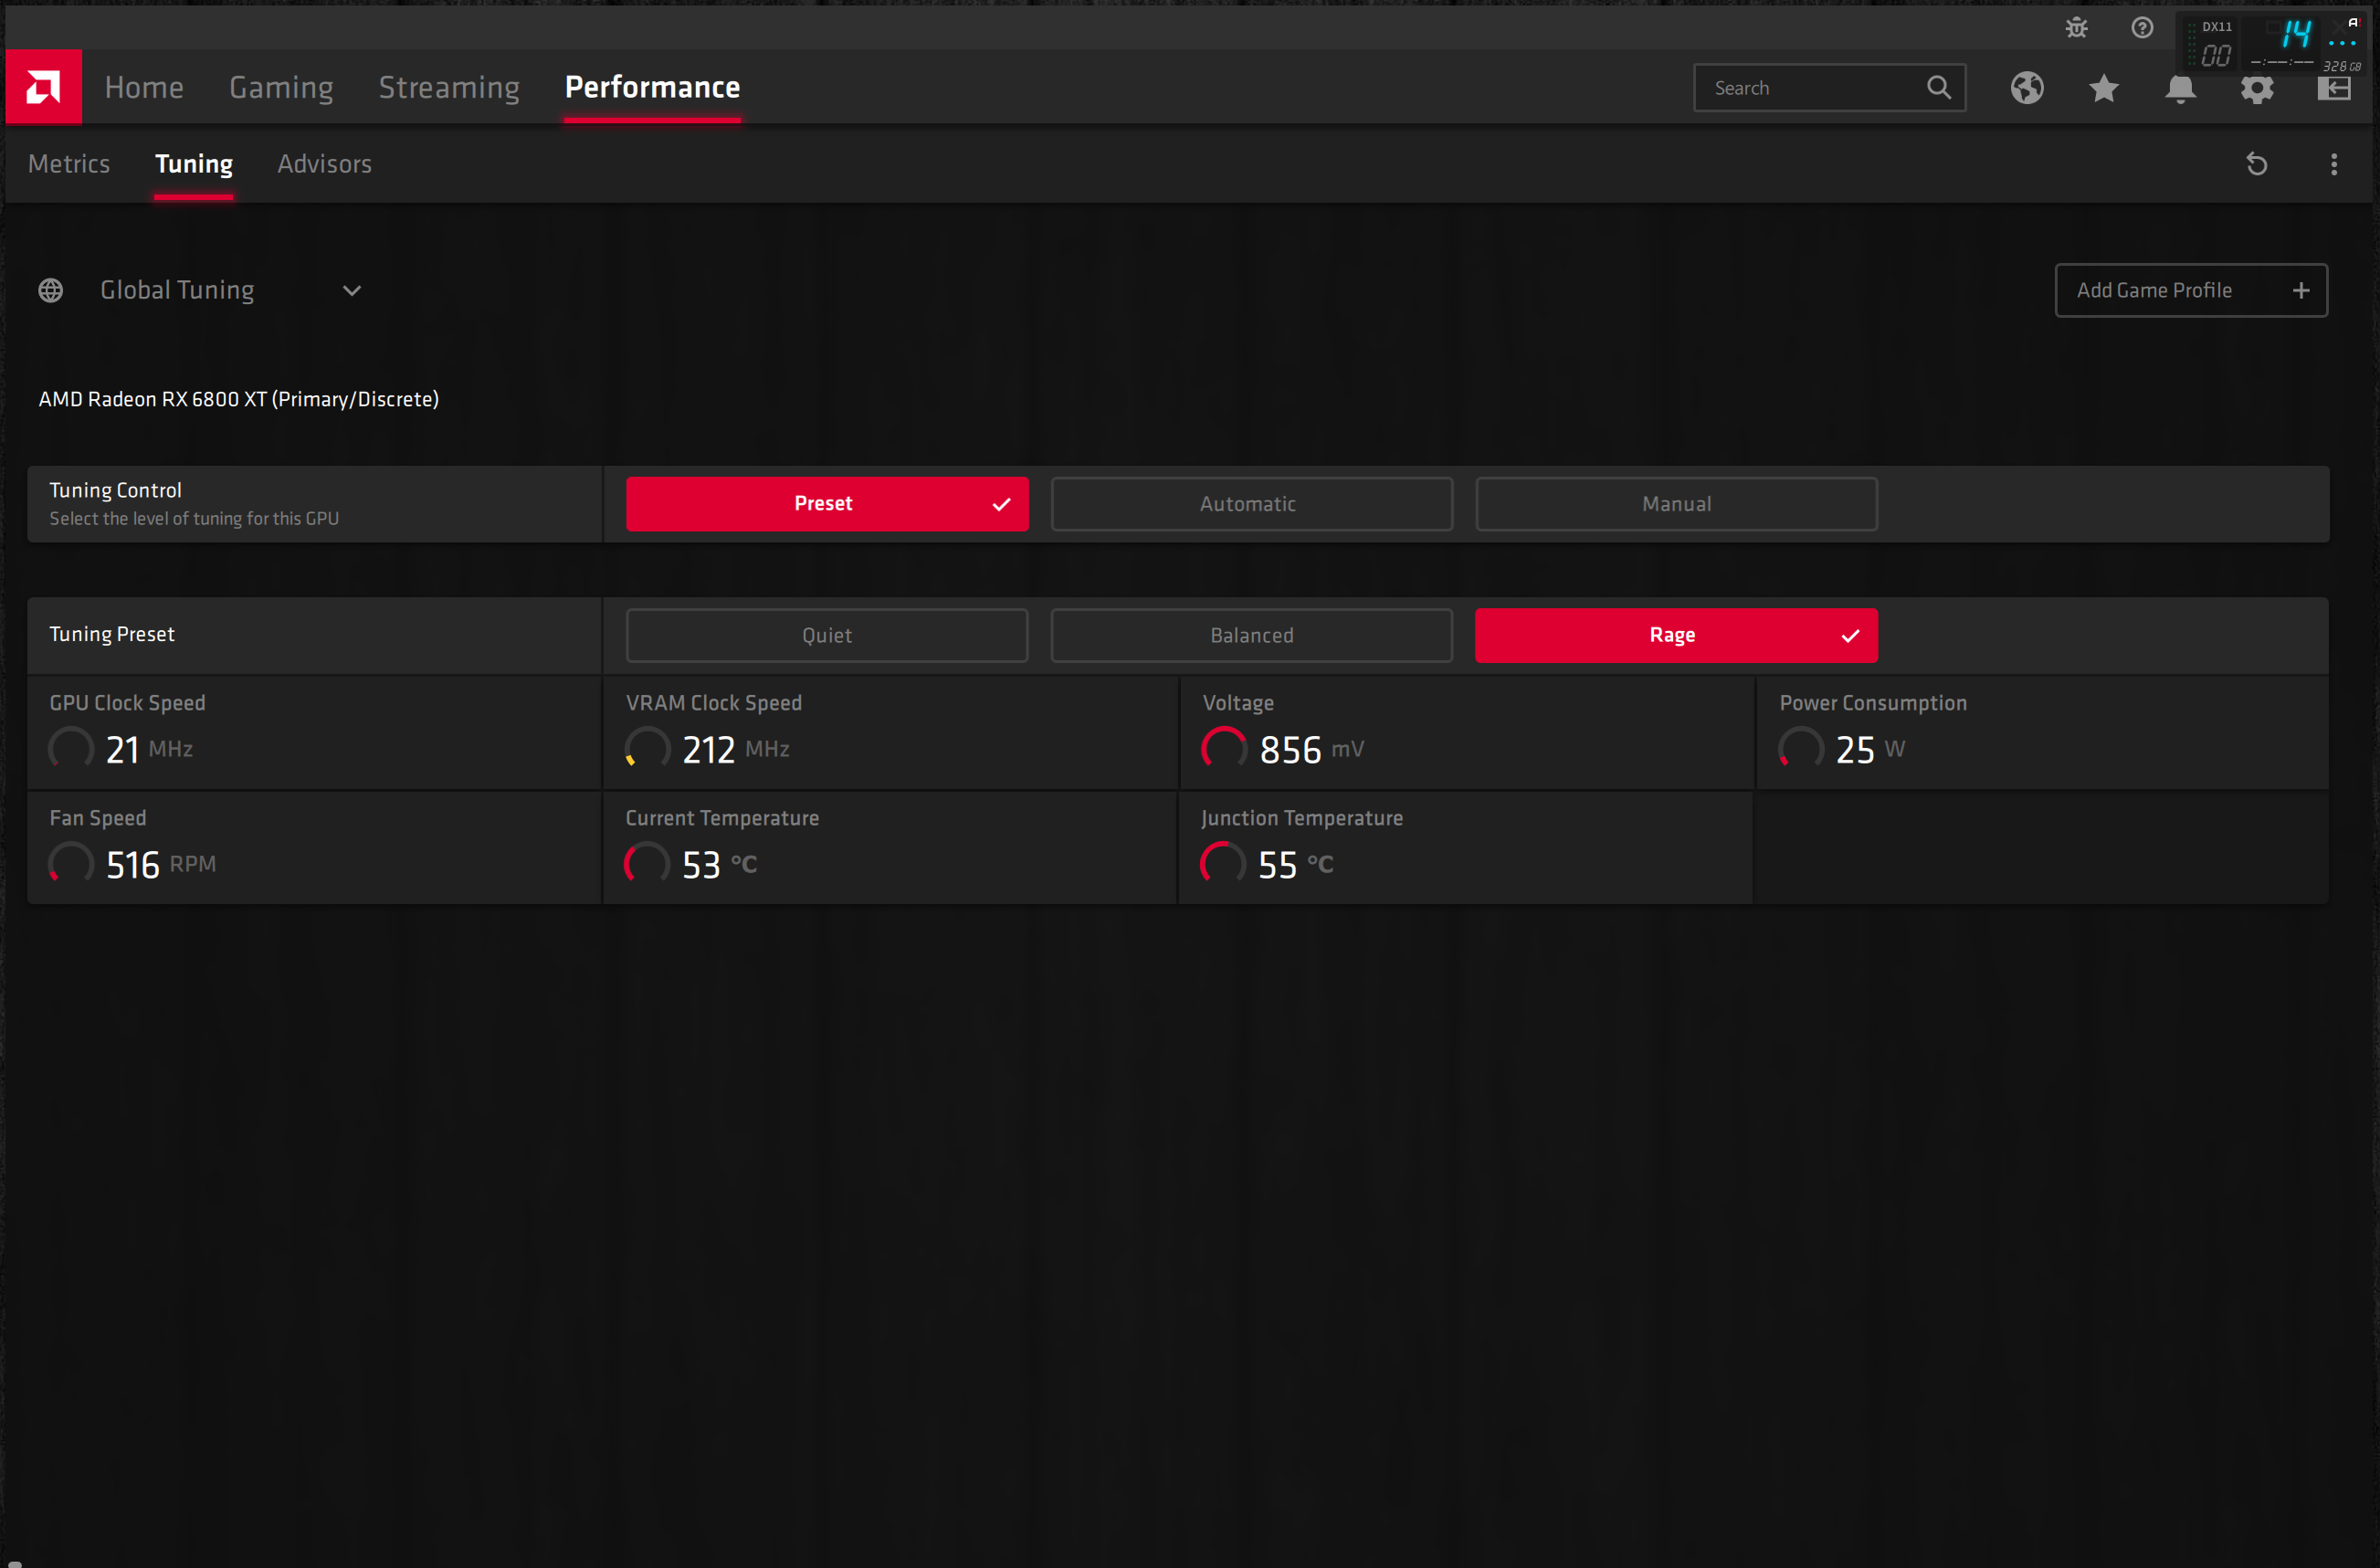Click the Voltage gauge ring
This screenshot has width=2380, height=1568.
[x=1224, y=749]
